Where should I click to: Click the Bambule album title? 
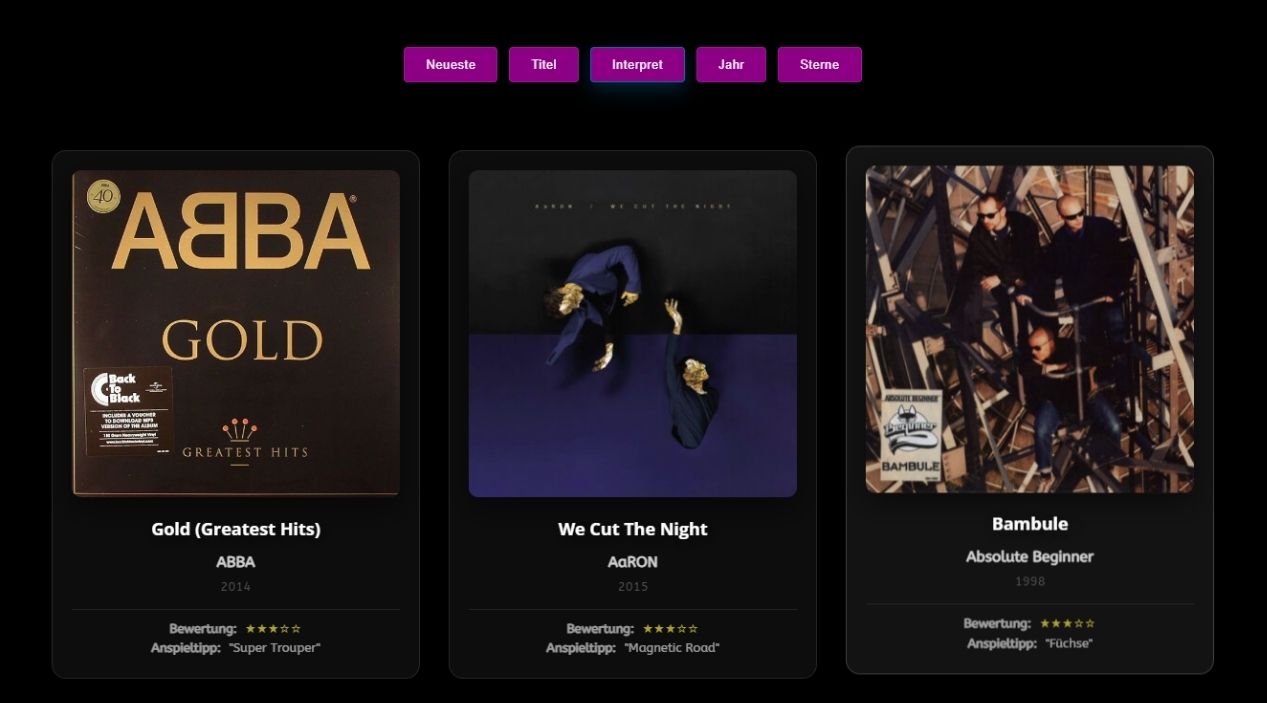[x=1030, y=524]
